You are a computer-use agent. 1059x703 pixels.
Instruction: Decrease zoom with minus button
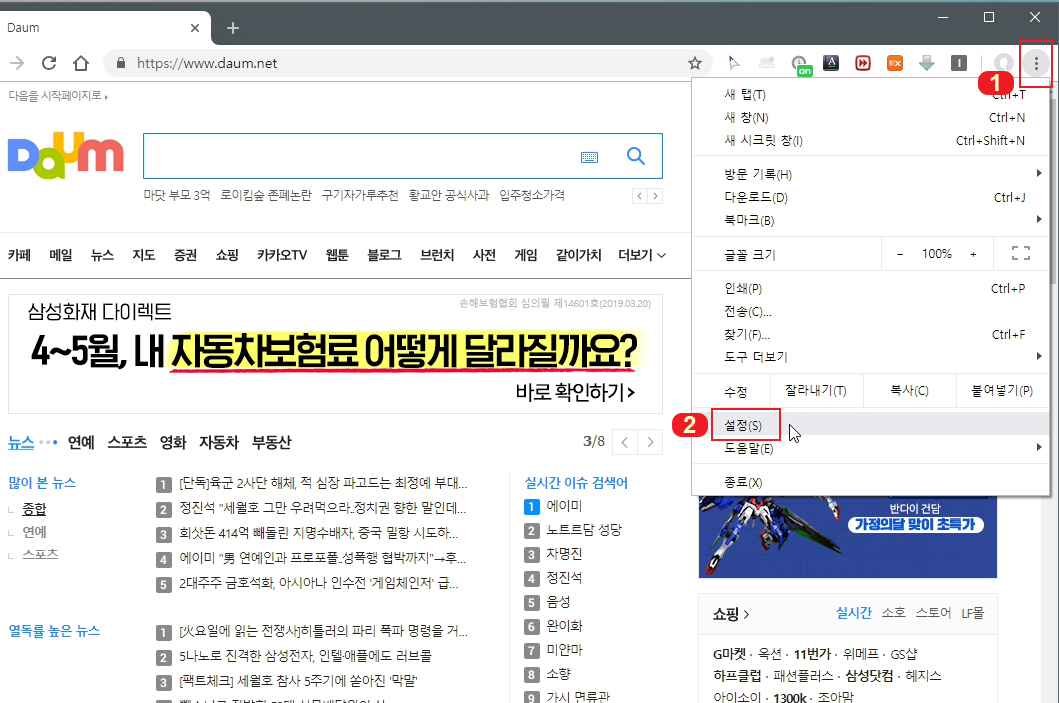coord(900,254)
